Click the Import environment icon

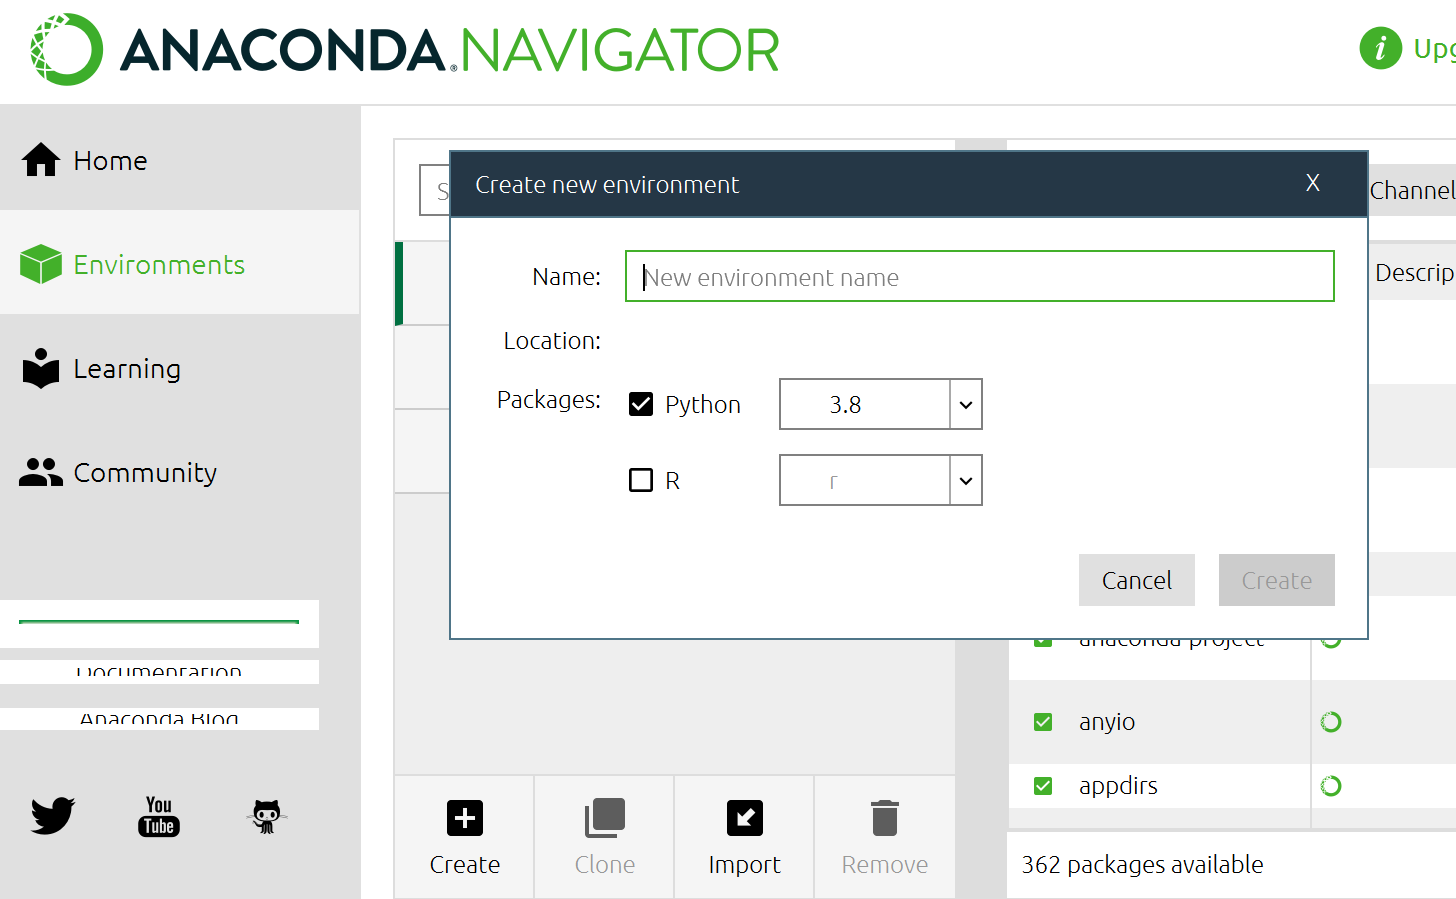point(745,818)
